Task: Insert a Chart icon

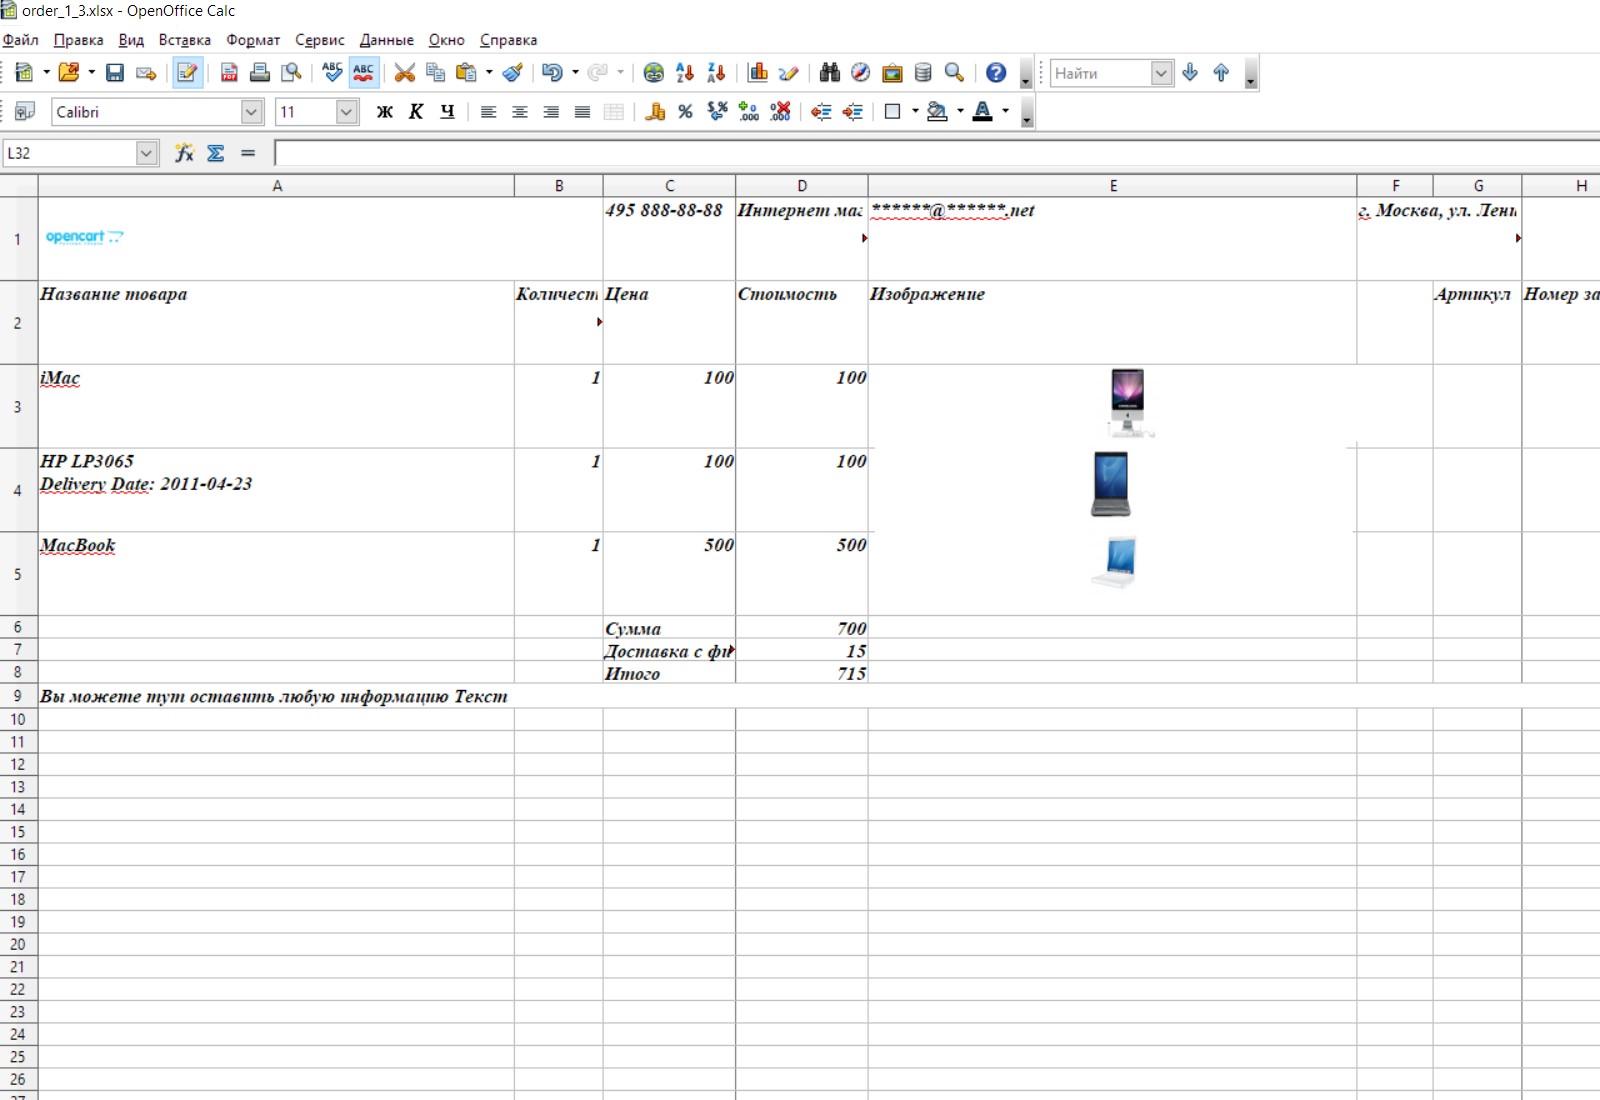Action: point(758,73)
